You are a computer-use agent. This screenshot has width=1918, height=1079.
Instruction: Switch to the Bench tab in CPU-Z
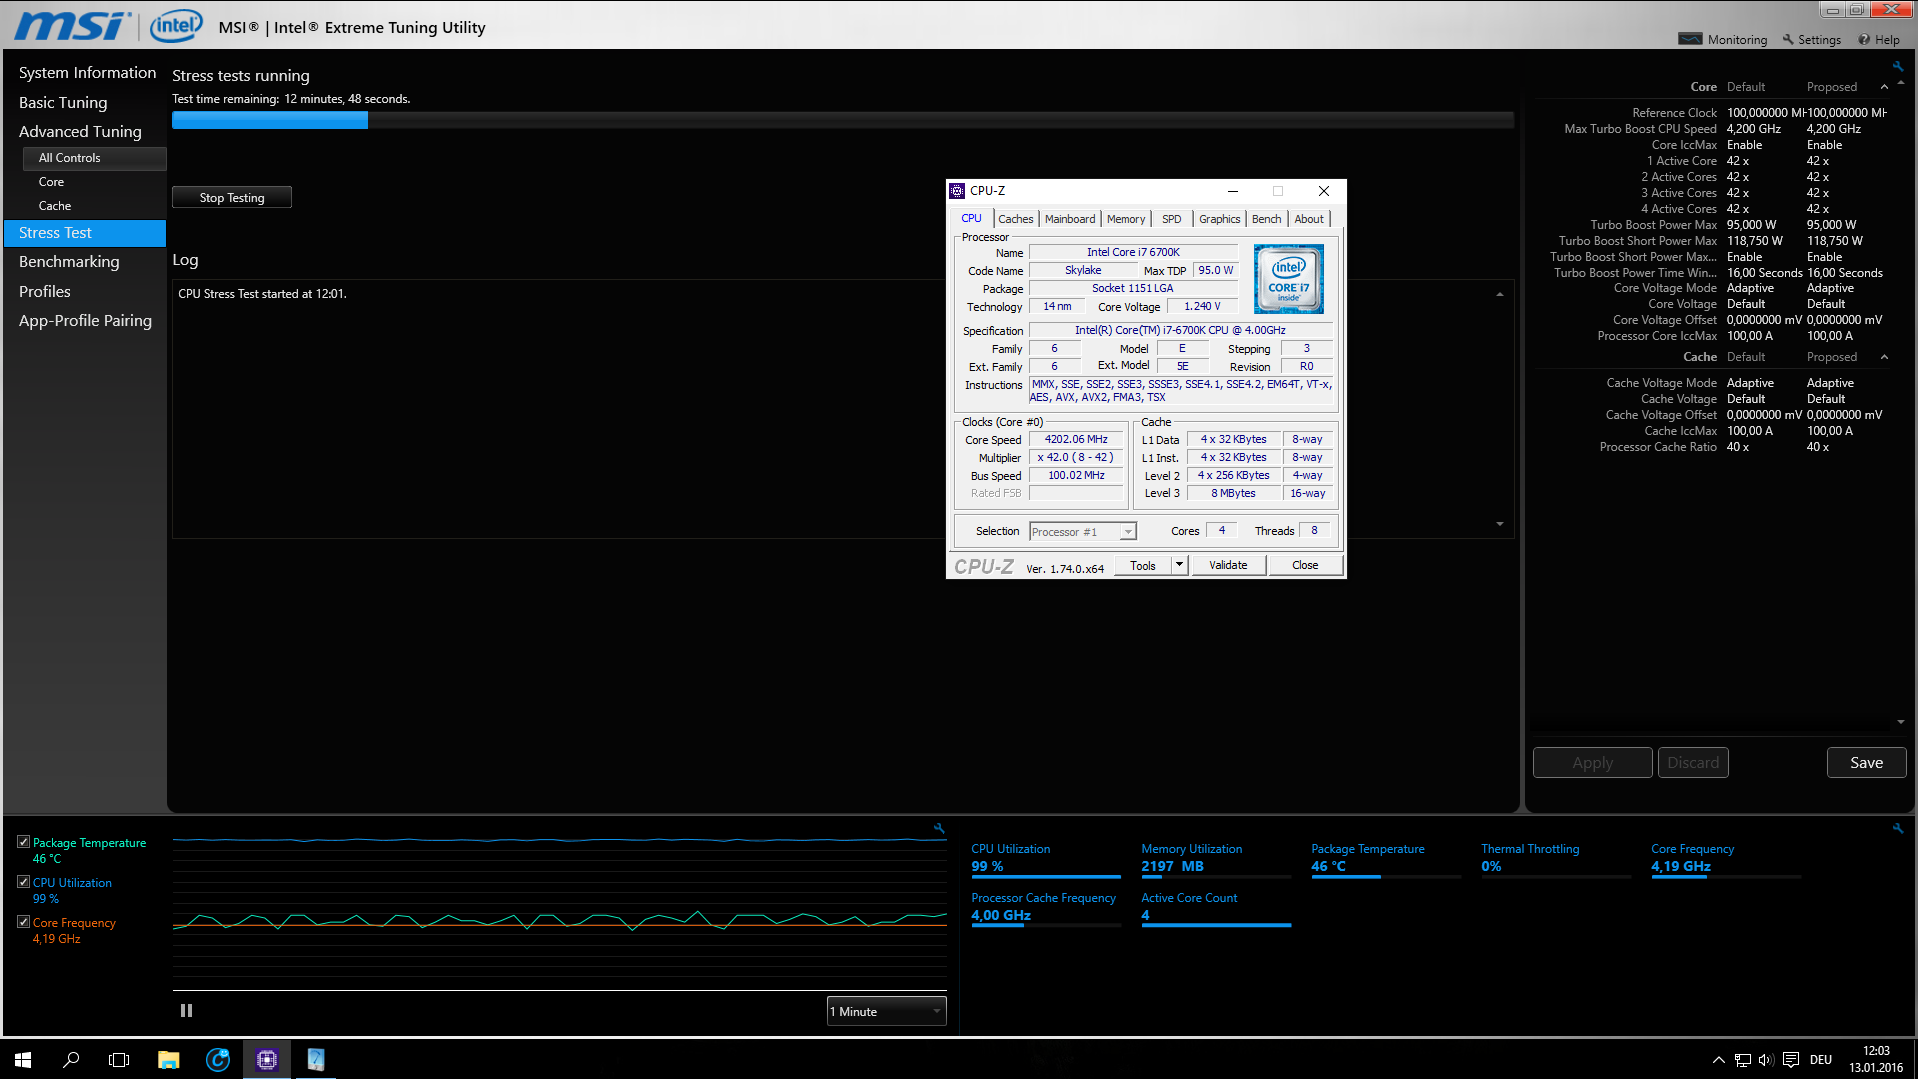tap(1266, 219)
